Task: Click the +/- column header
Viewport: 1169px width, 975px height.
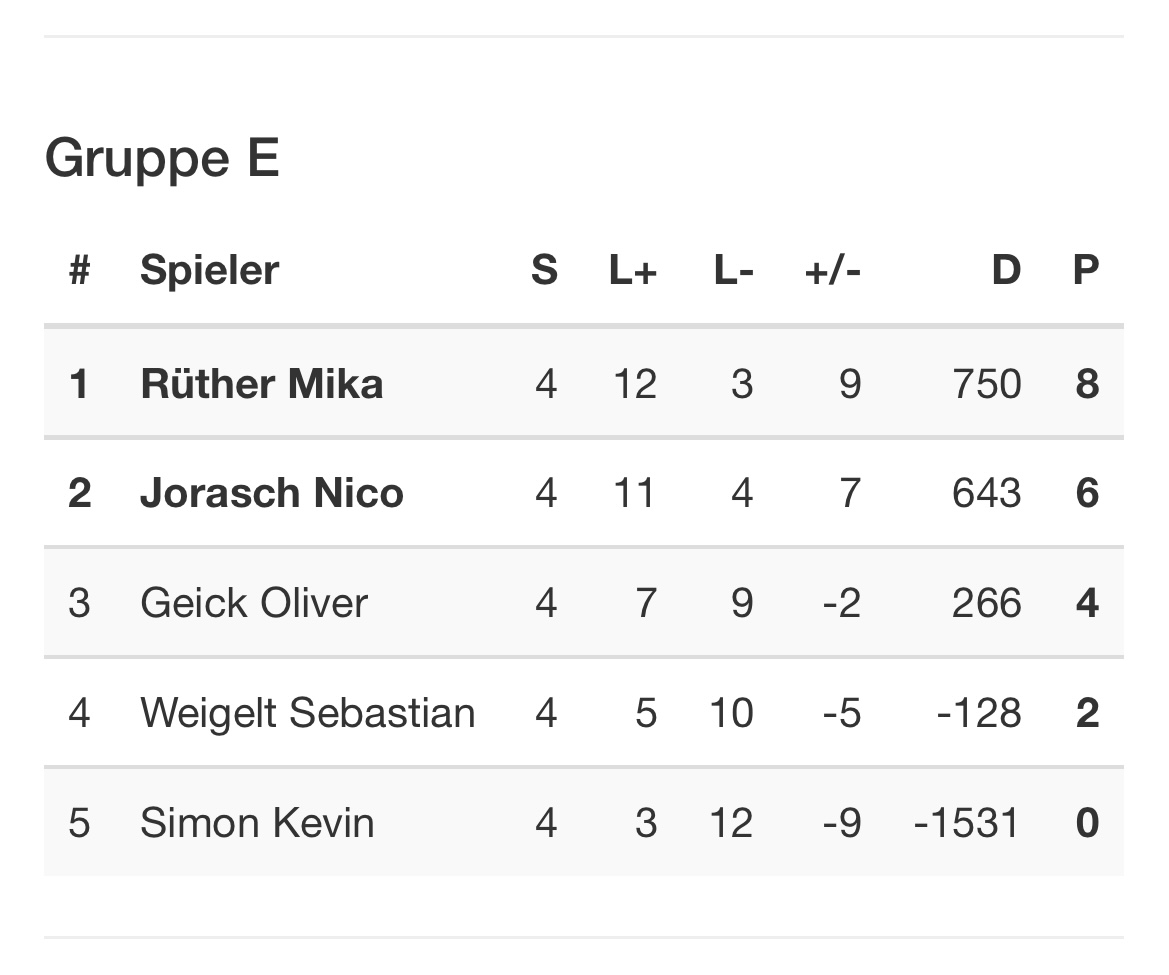Action: click(x=832, y=270)
